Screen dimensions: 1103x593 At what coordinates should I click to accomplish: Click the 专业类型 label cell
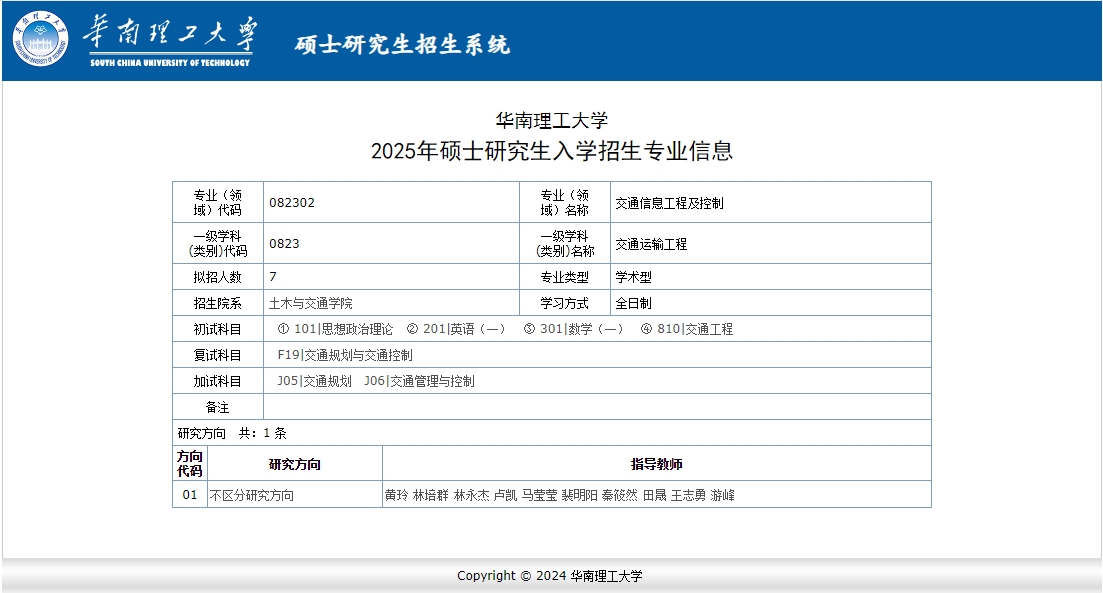pos(565,276)
